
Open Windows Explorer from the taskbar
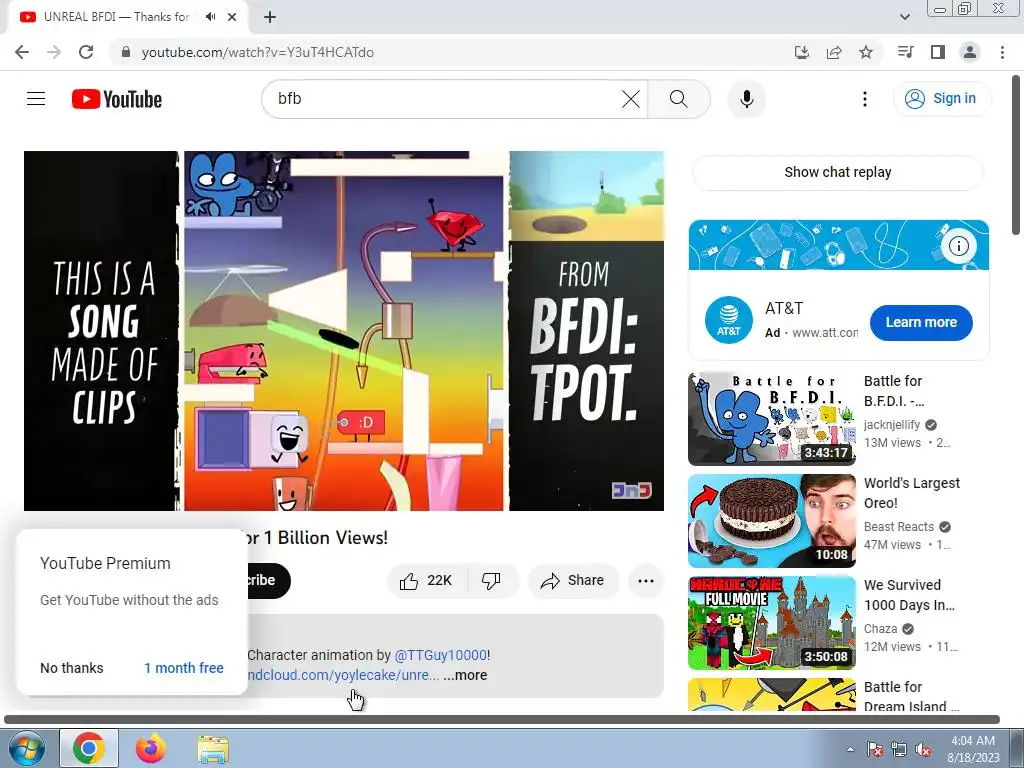[213, 749]
